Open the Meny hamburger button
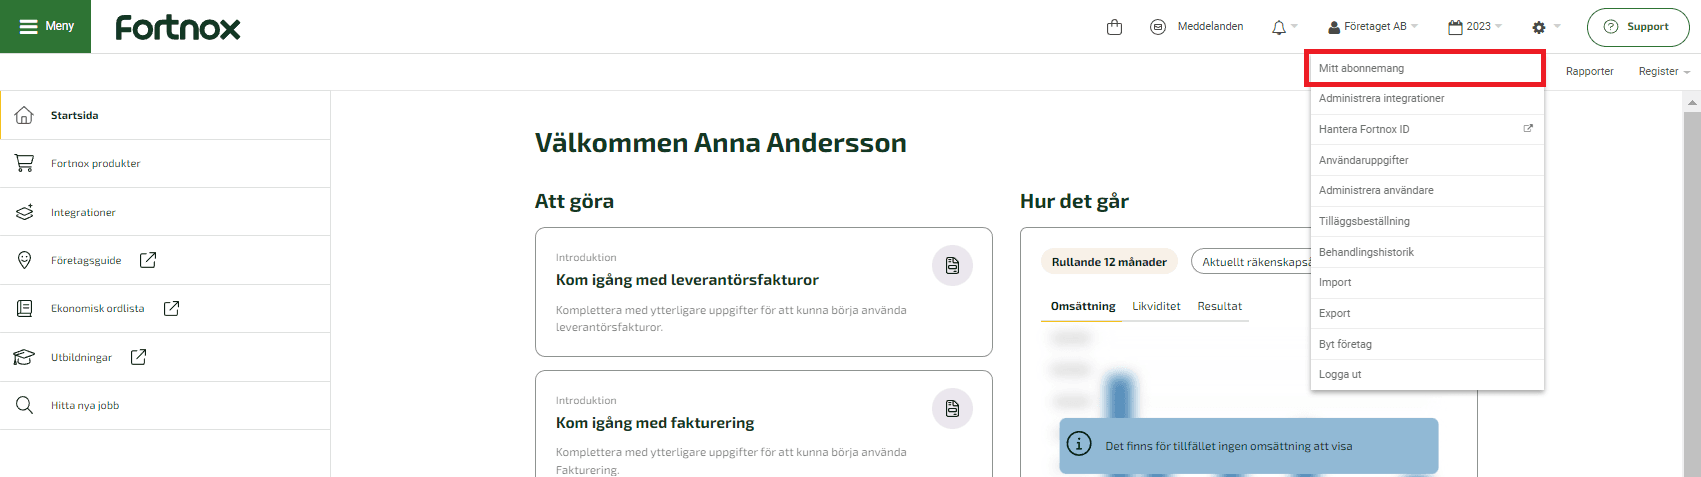 tap(46, 26)
